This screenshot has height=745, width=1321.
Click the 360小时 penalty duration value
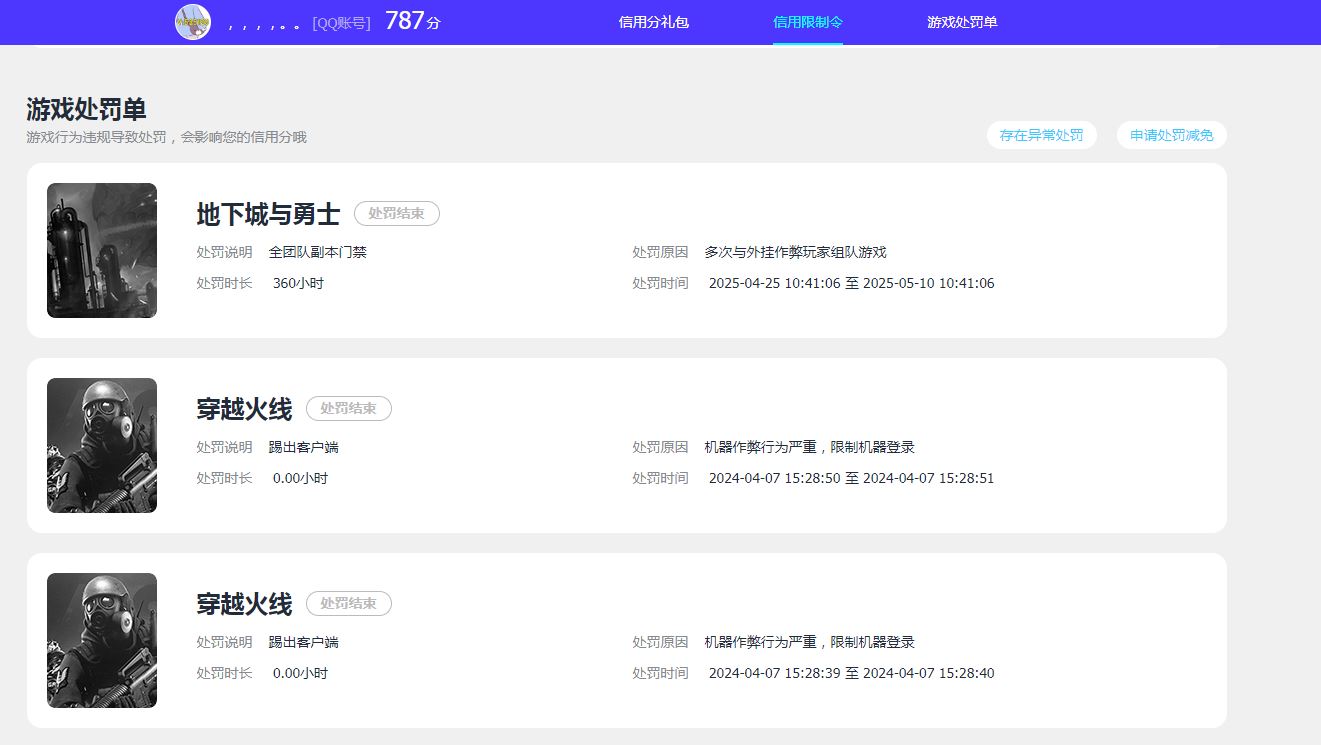[x=295, y=283]
